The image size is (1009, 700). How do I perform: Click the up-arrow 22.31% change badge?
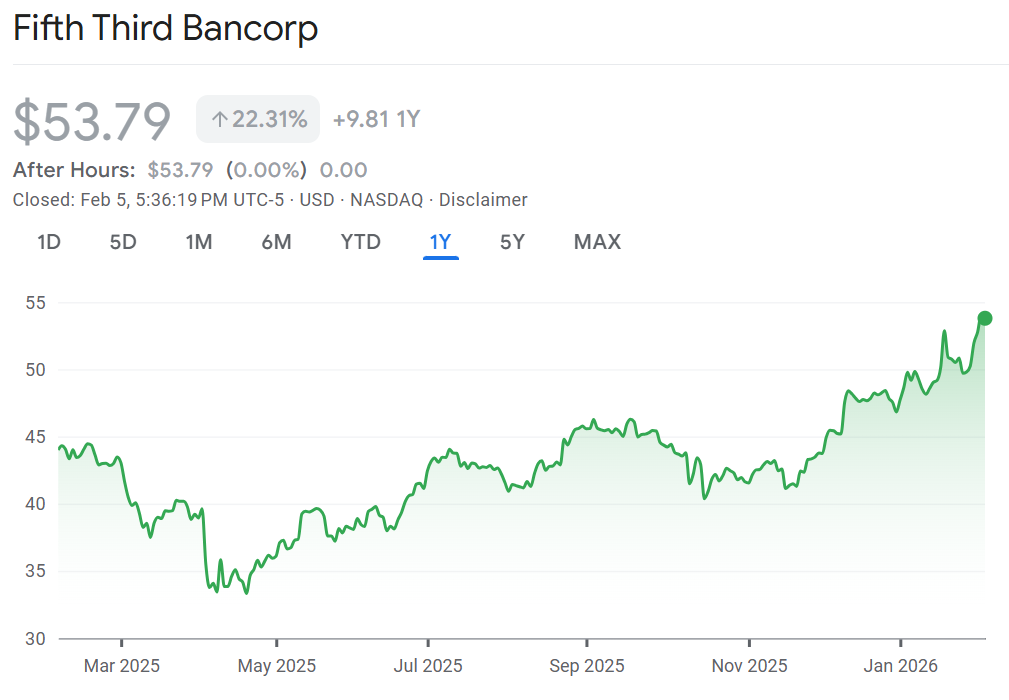tap(258, 120)
